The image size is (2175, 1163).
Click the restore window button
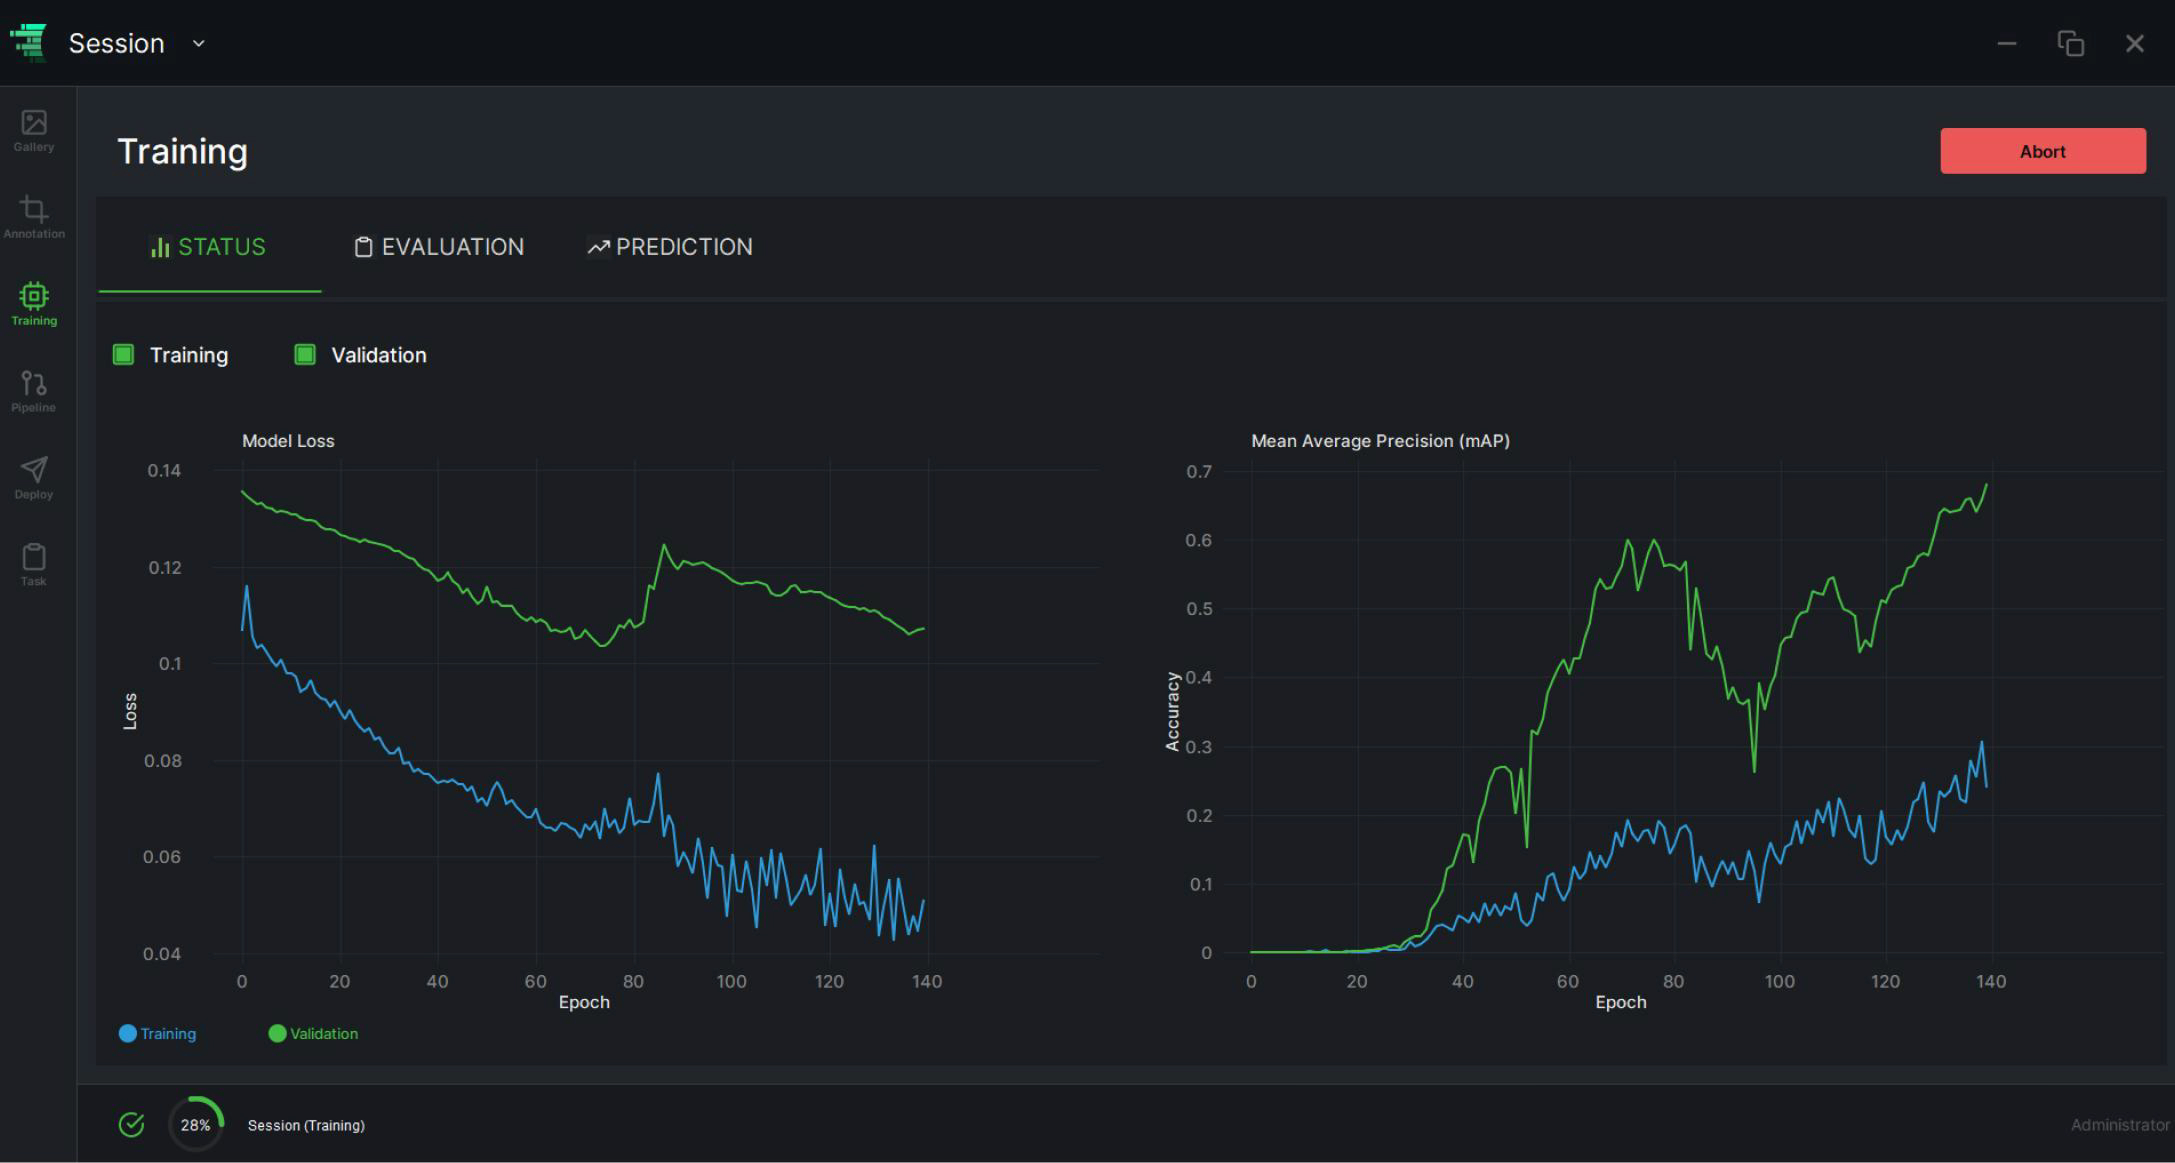click(2070, 44)
